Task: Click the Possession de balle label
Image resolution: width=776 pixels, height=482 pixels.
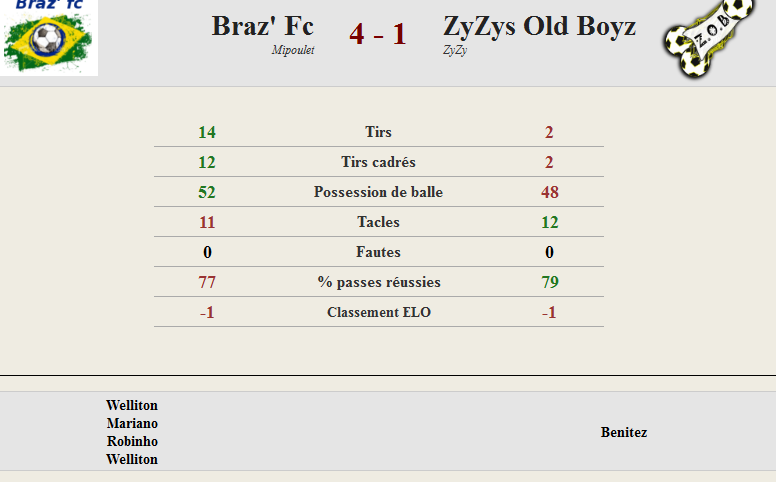Action: (x=379, y=192)
